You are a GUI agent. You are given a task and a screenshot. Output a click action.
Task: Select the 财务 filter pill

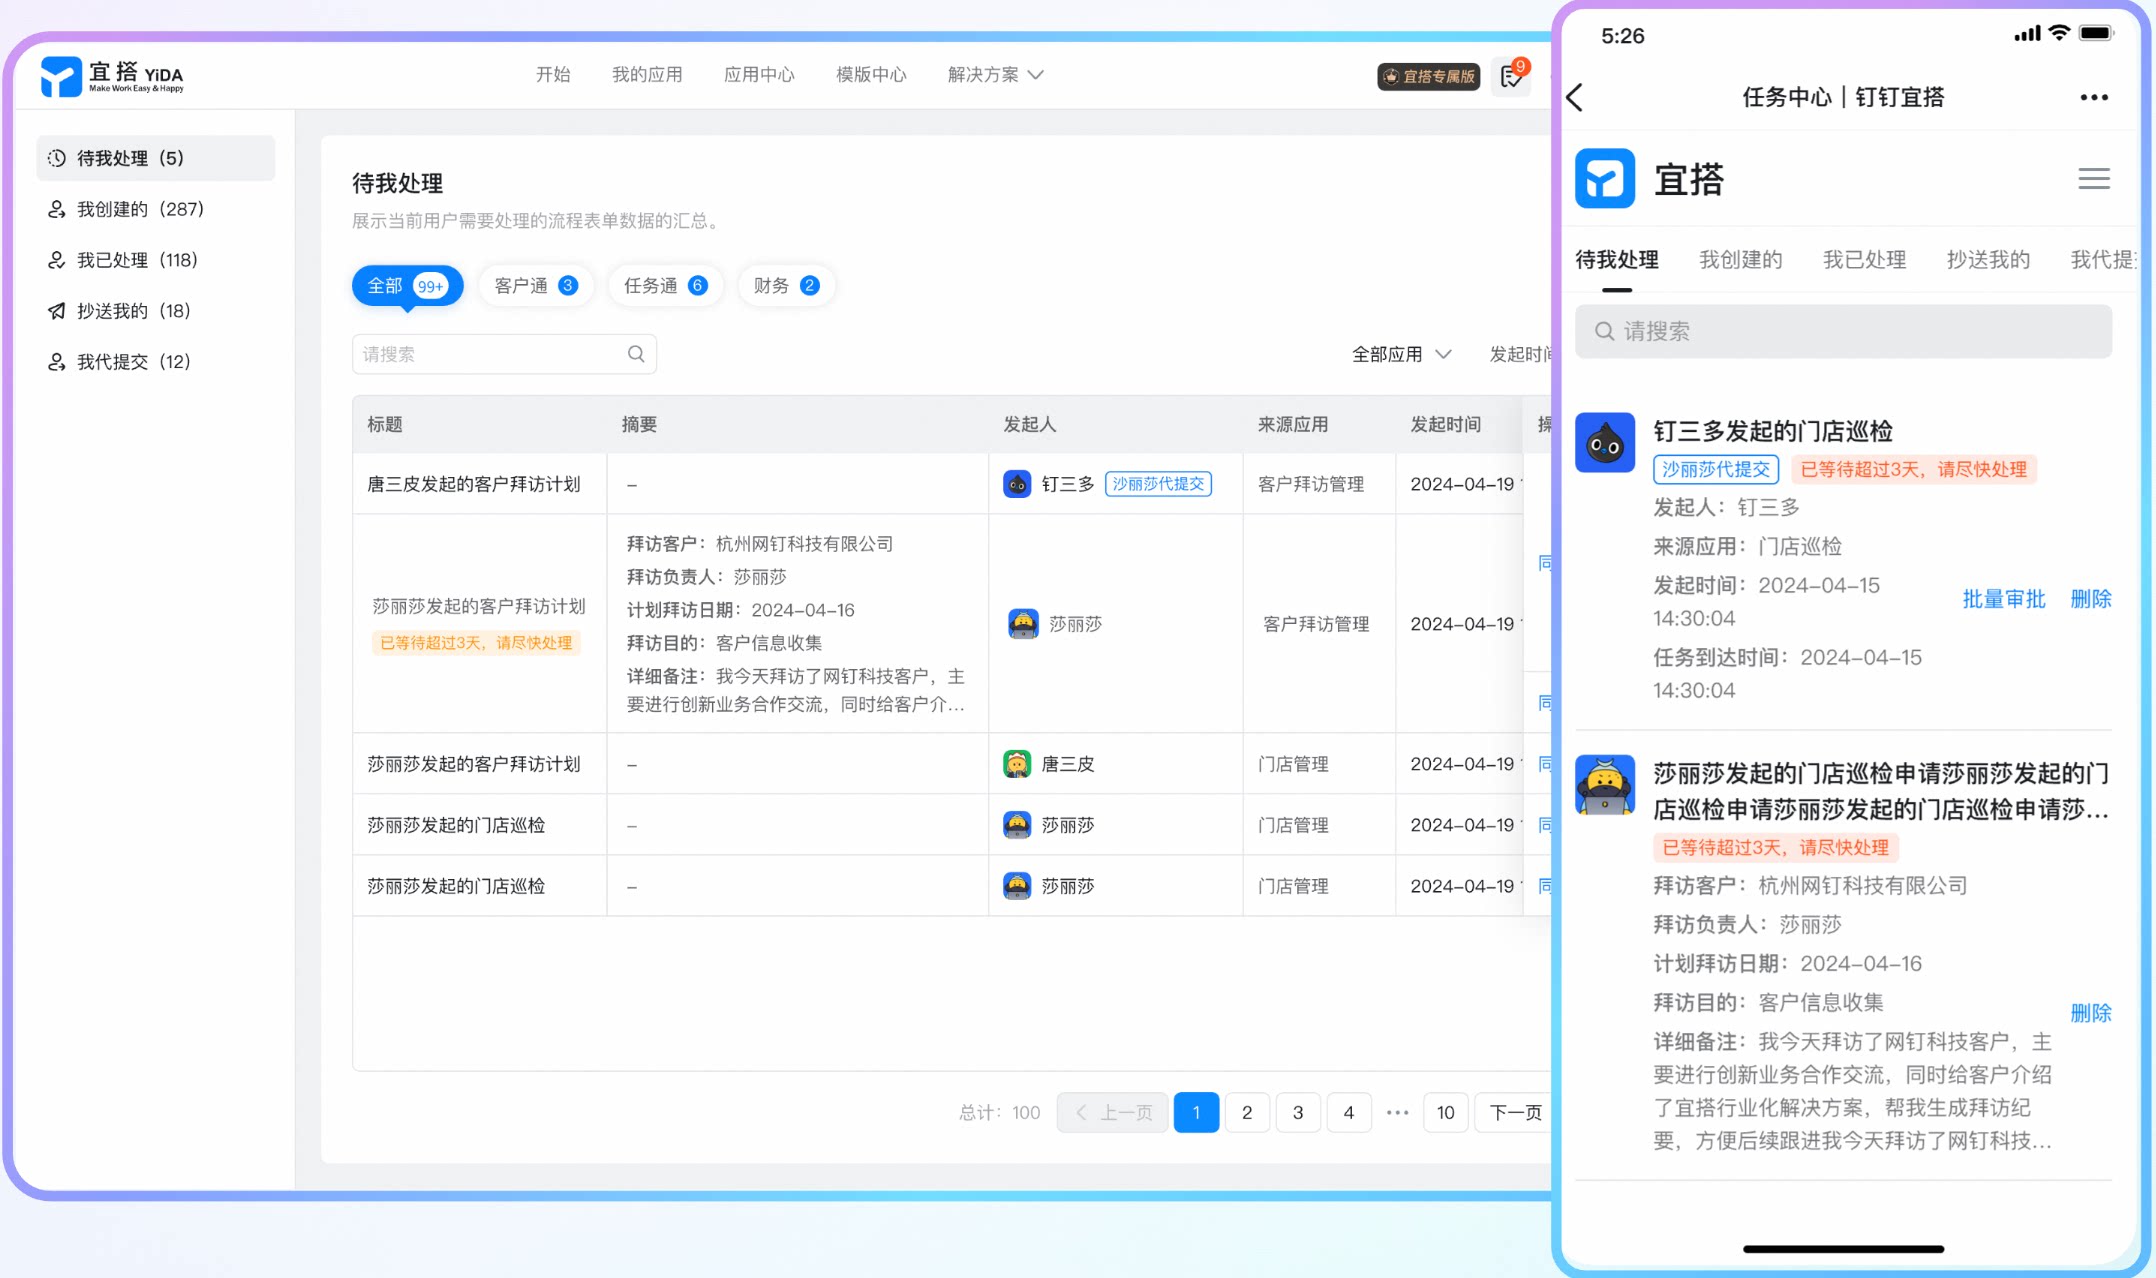[x=786, y=286]
